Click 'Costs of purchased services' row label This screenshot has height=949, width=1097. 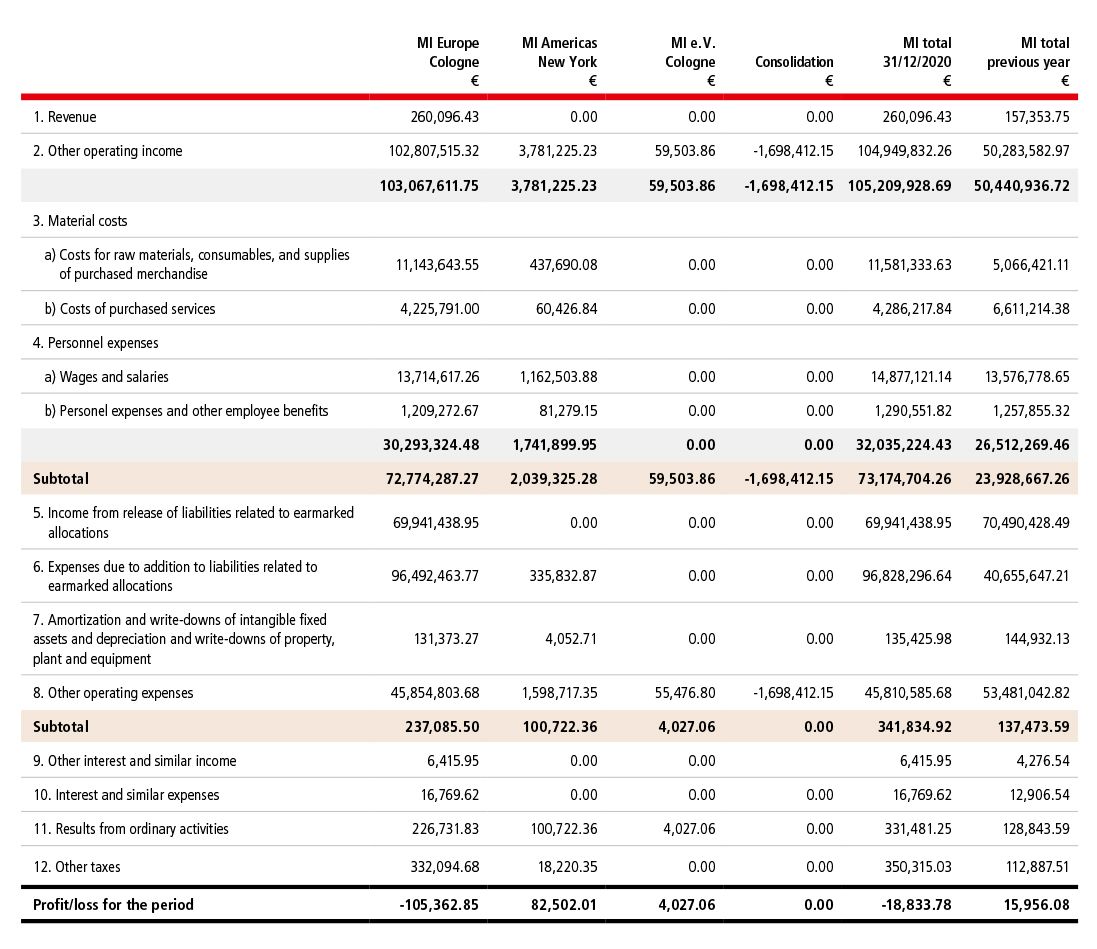(x=130, y=309)
